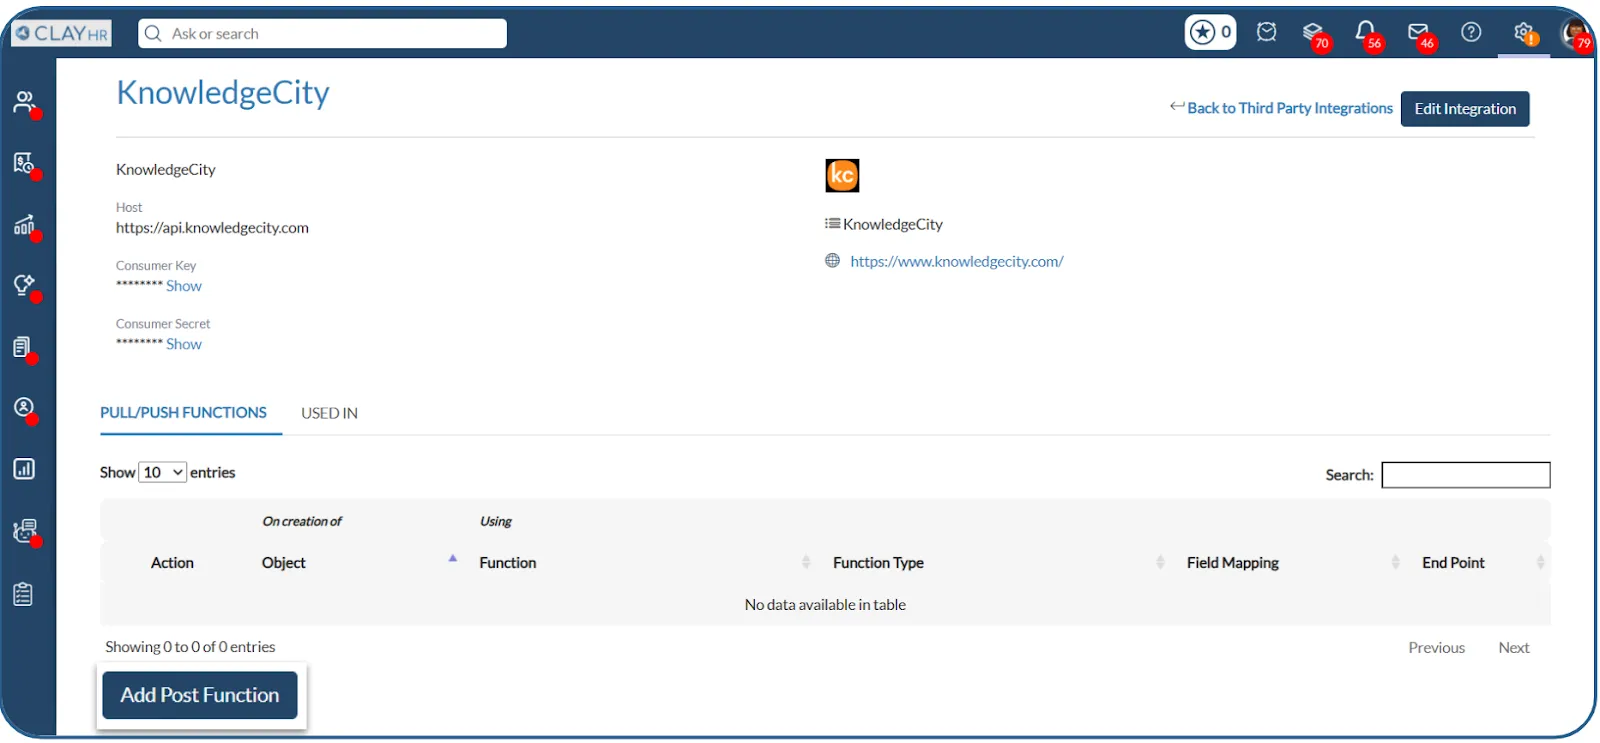Viewport: 1600px width, 743px height.
Task: Open the documents sidebar icon
Action: (x=22, y=347)
